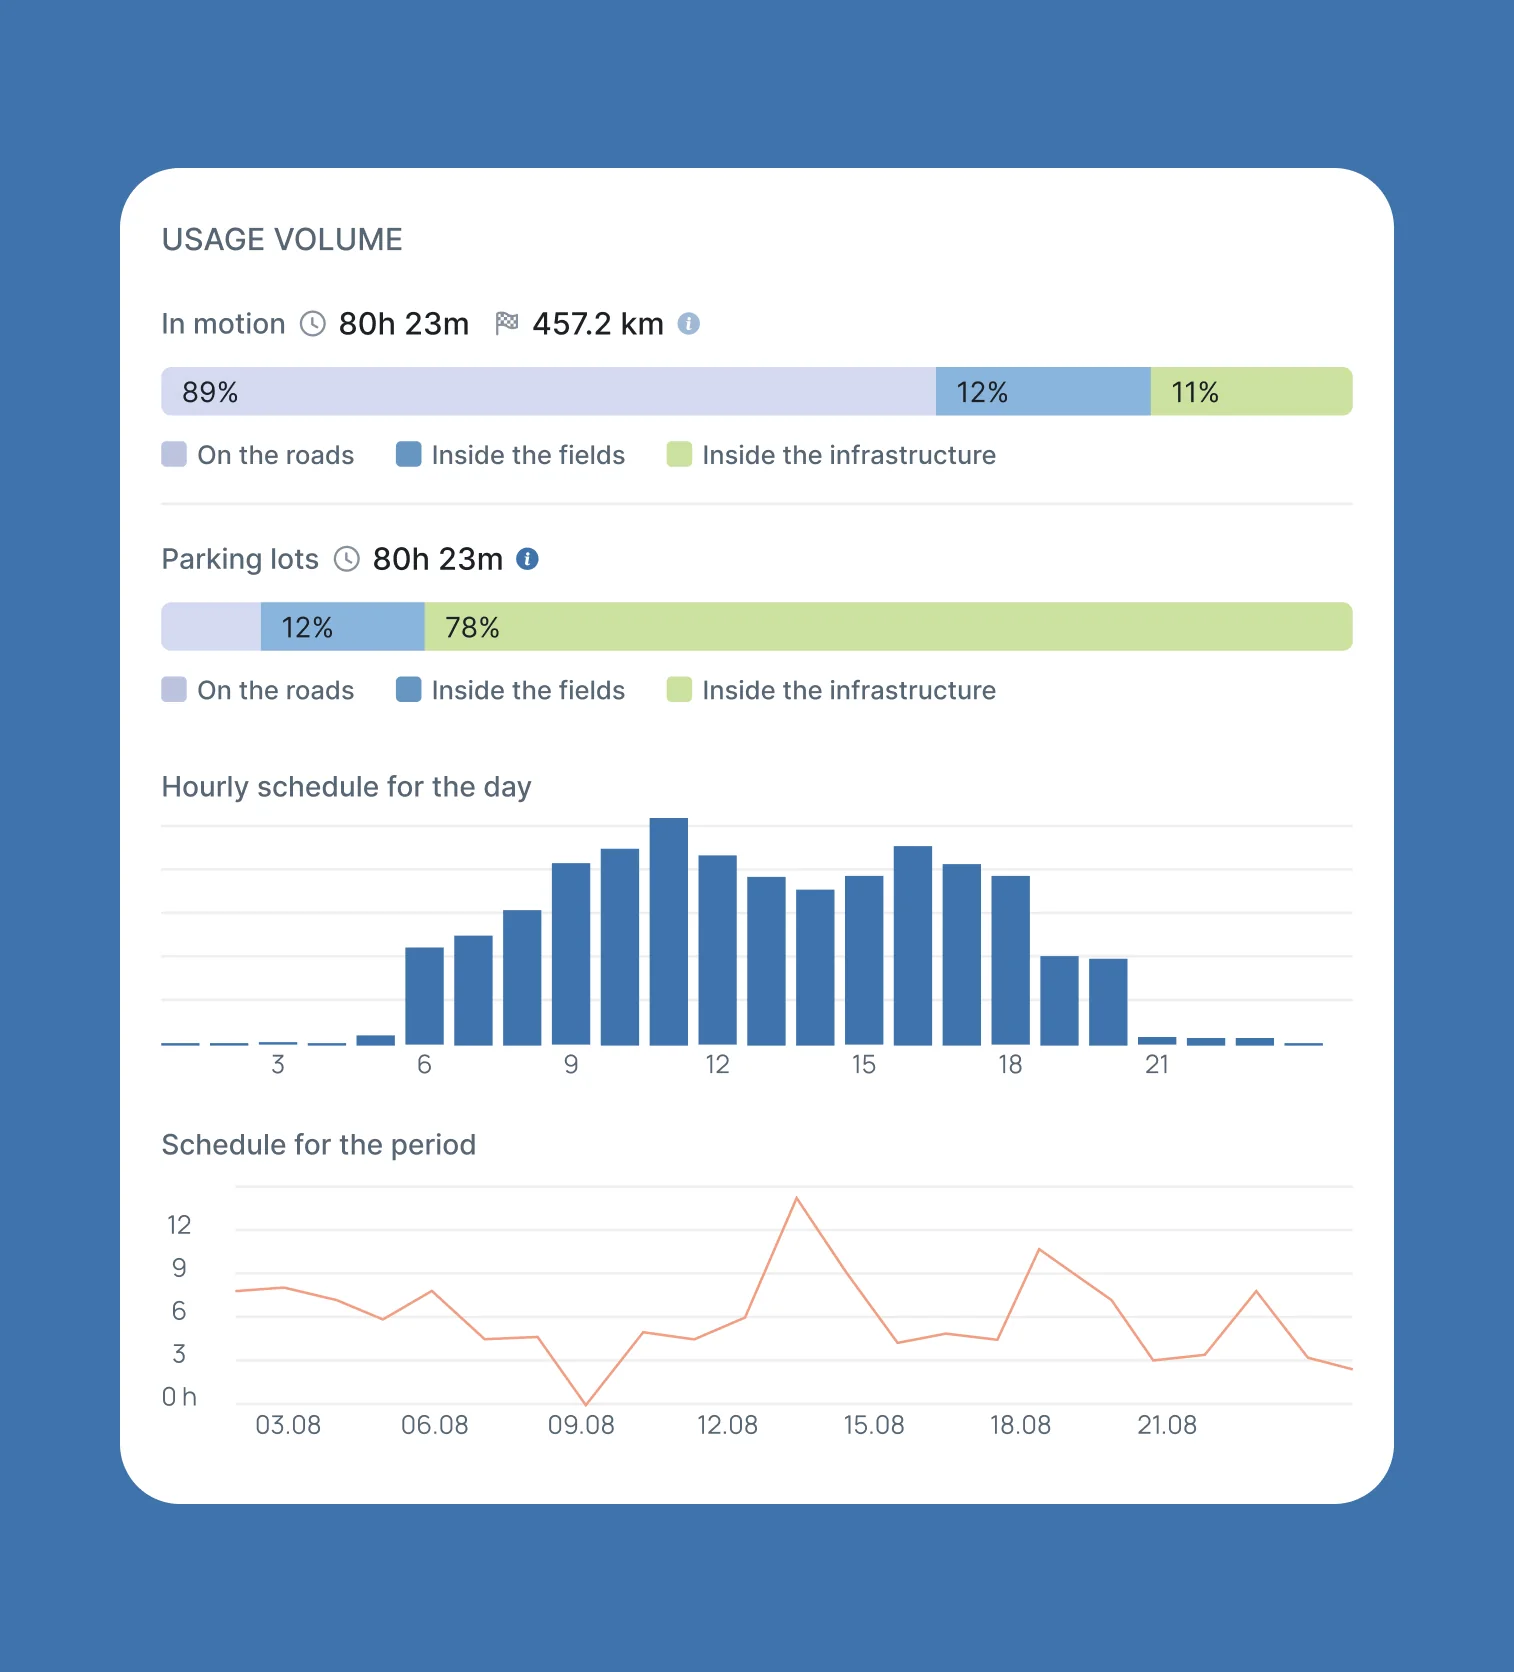Select the 11% segment of In motion bar

pyautogui.click(x=1252, y=391)
